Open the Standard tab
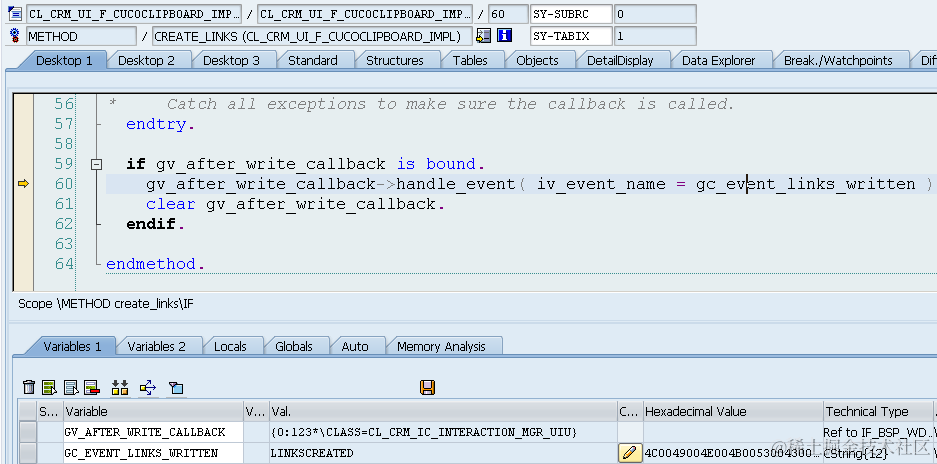The width and height of the screenshot is (937, 464). tap(313, 60)
